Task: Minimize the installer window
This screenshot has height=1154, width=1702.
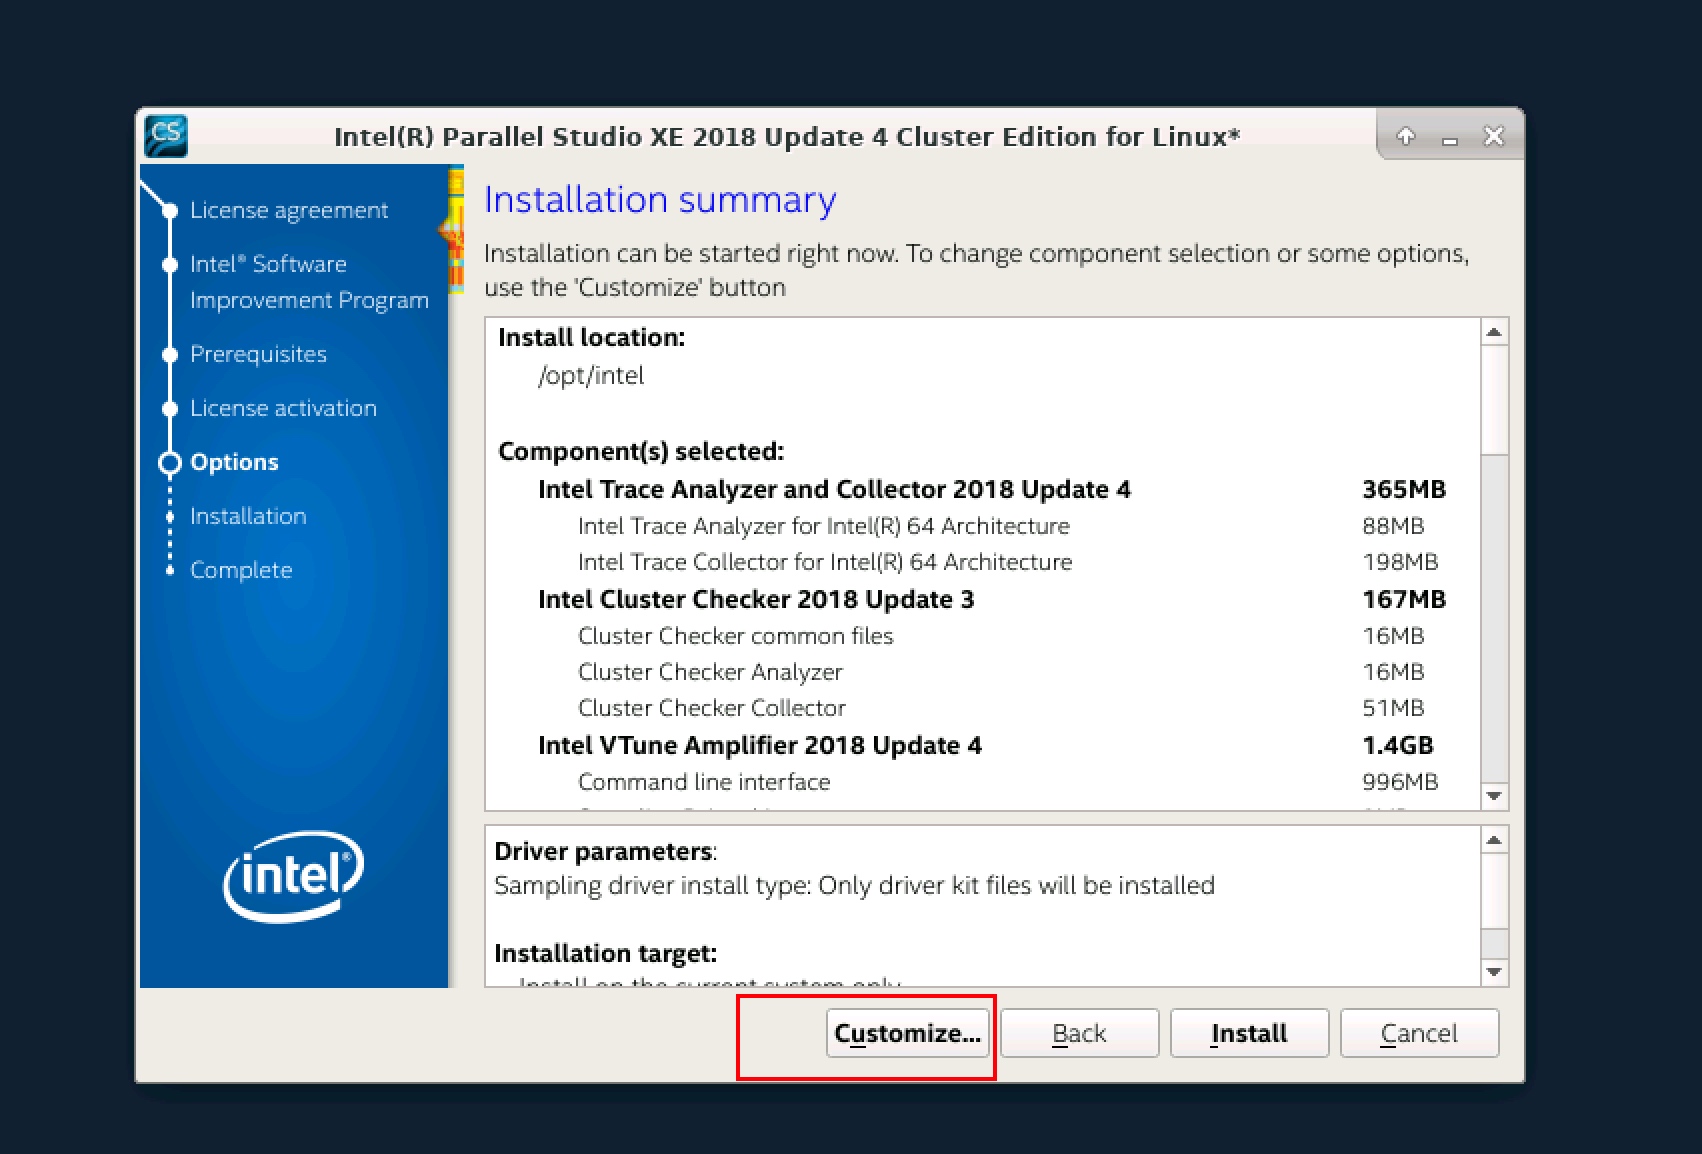Action: (1450, 137)
